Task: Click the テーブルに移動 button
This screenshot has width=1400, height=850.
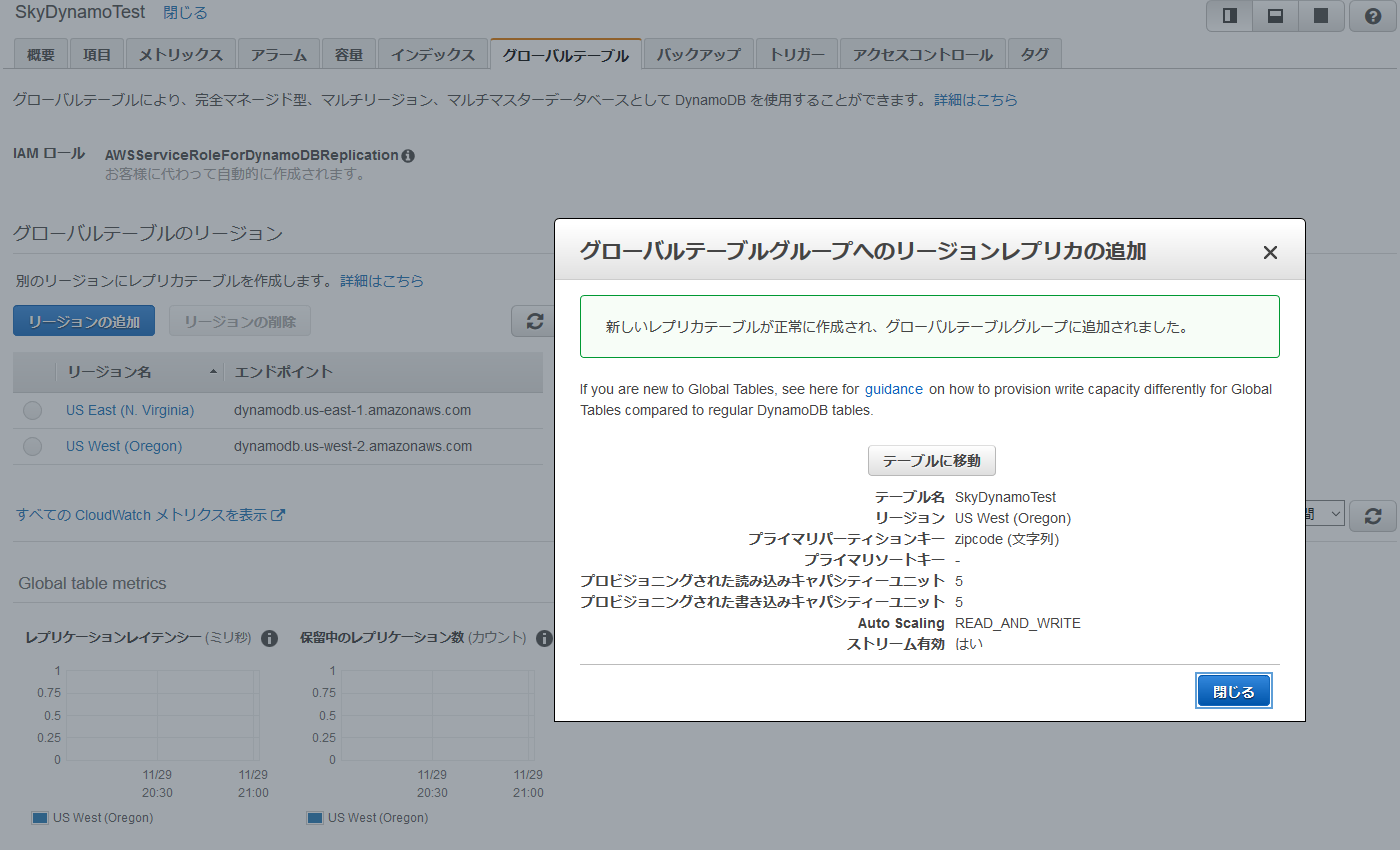Action: 932,461
